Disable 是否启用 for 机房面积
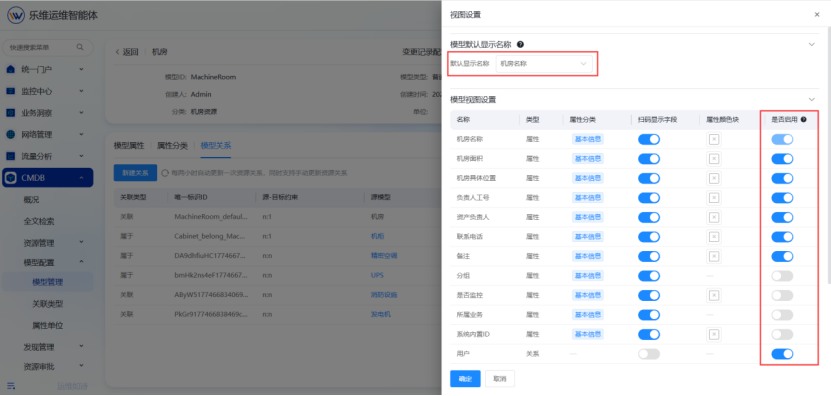The image size is (831, 396). pyautogui.click(x=782, y=159)
